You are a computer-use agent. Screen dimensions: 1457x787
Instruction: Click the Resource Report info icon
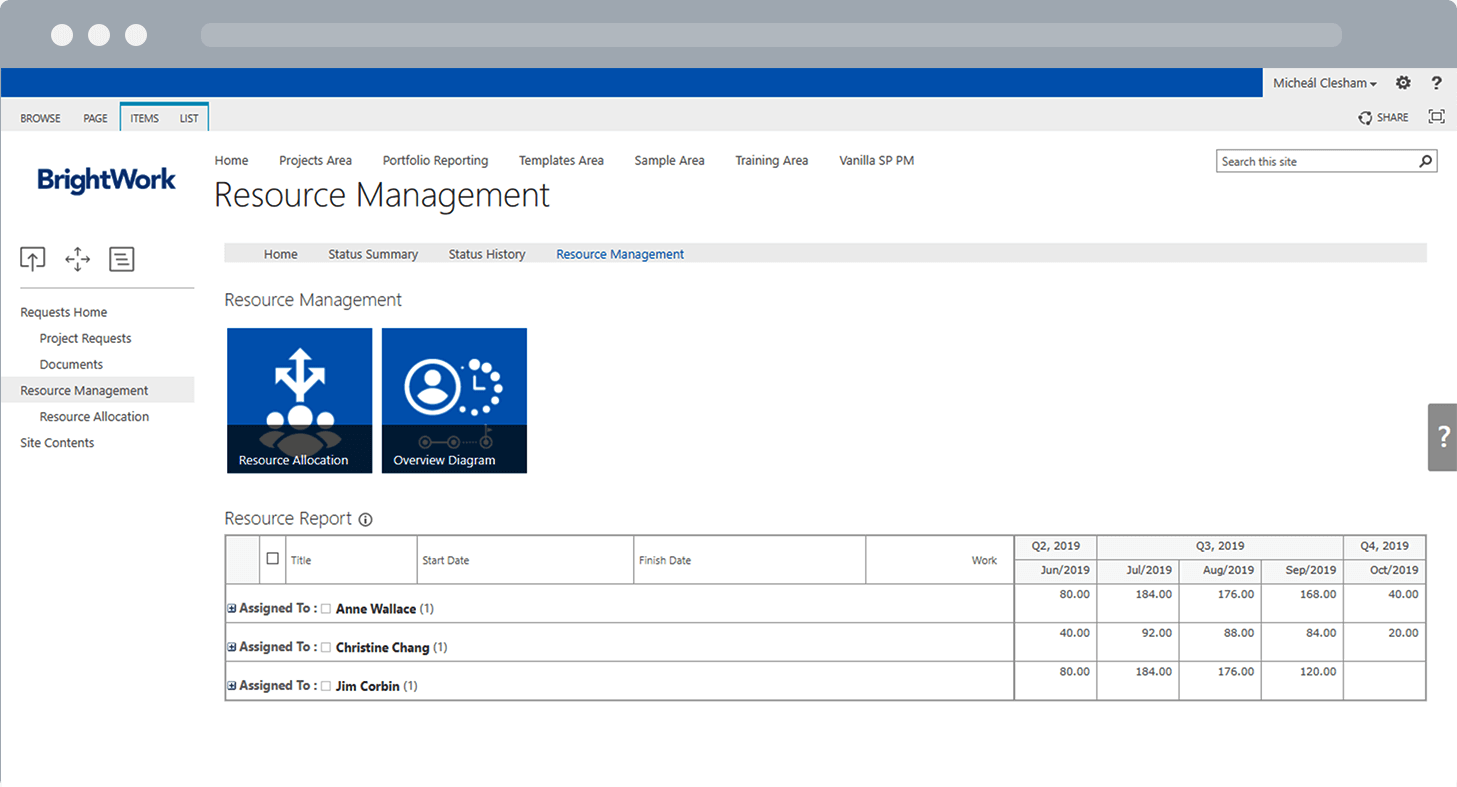[365, 519]
